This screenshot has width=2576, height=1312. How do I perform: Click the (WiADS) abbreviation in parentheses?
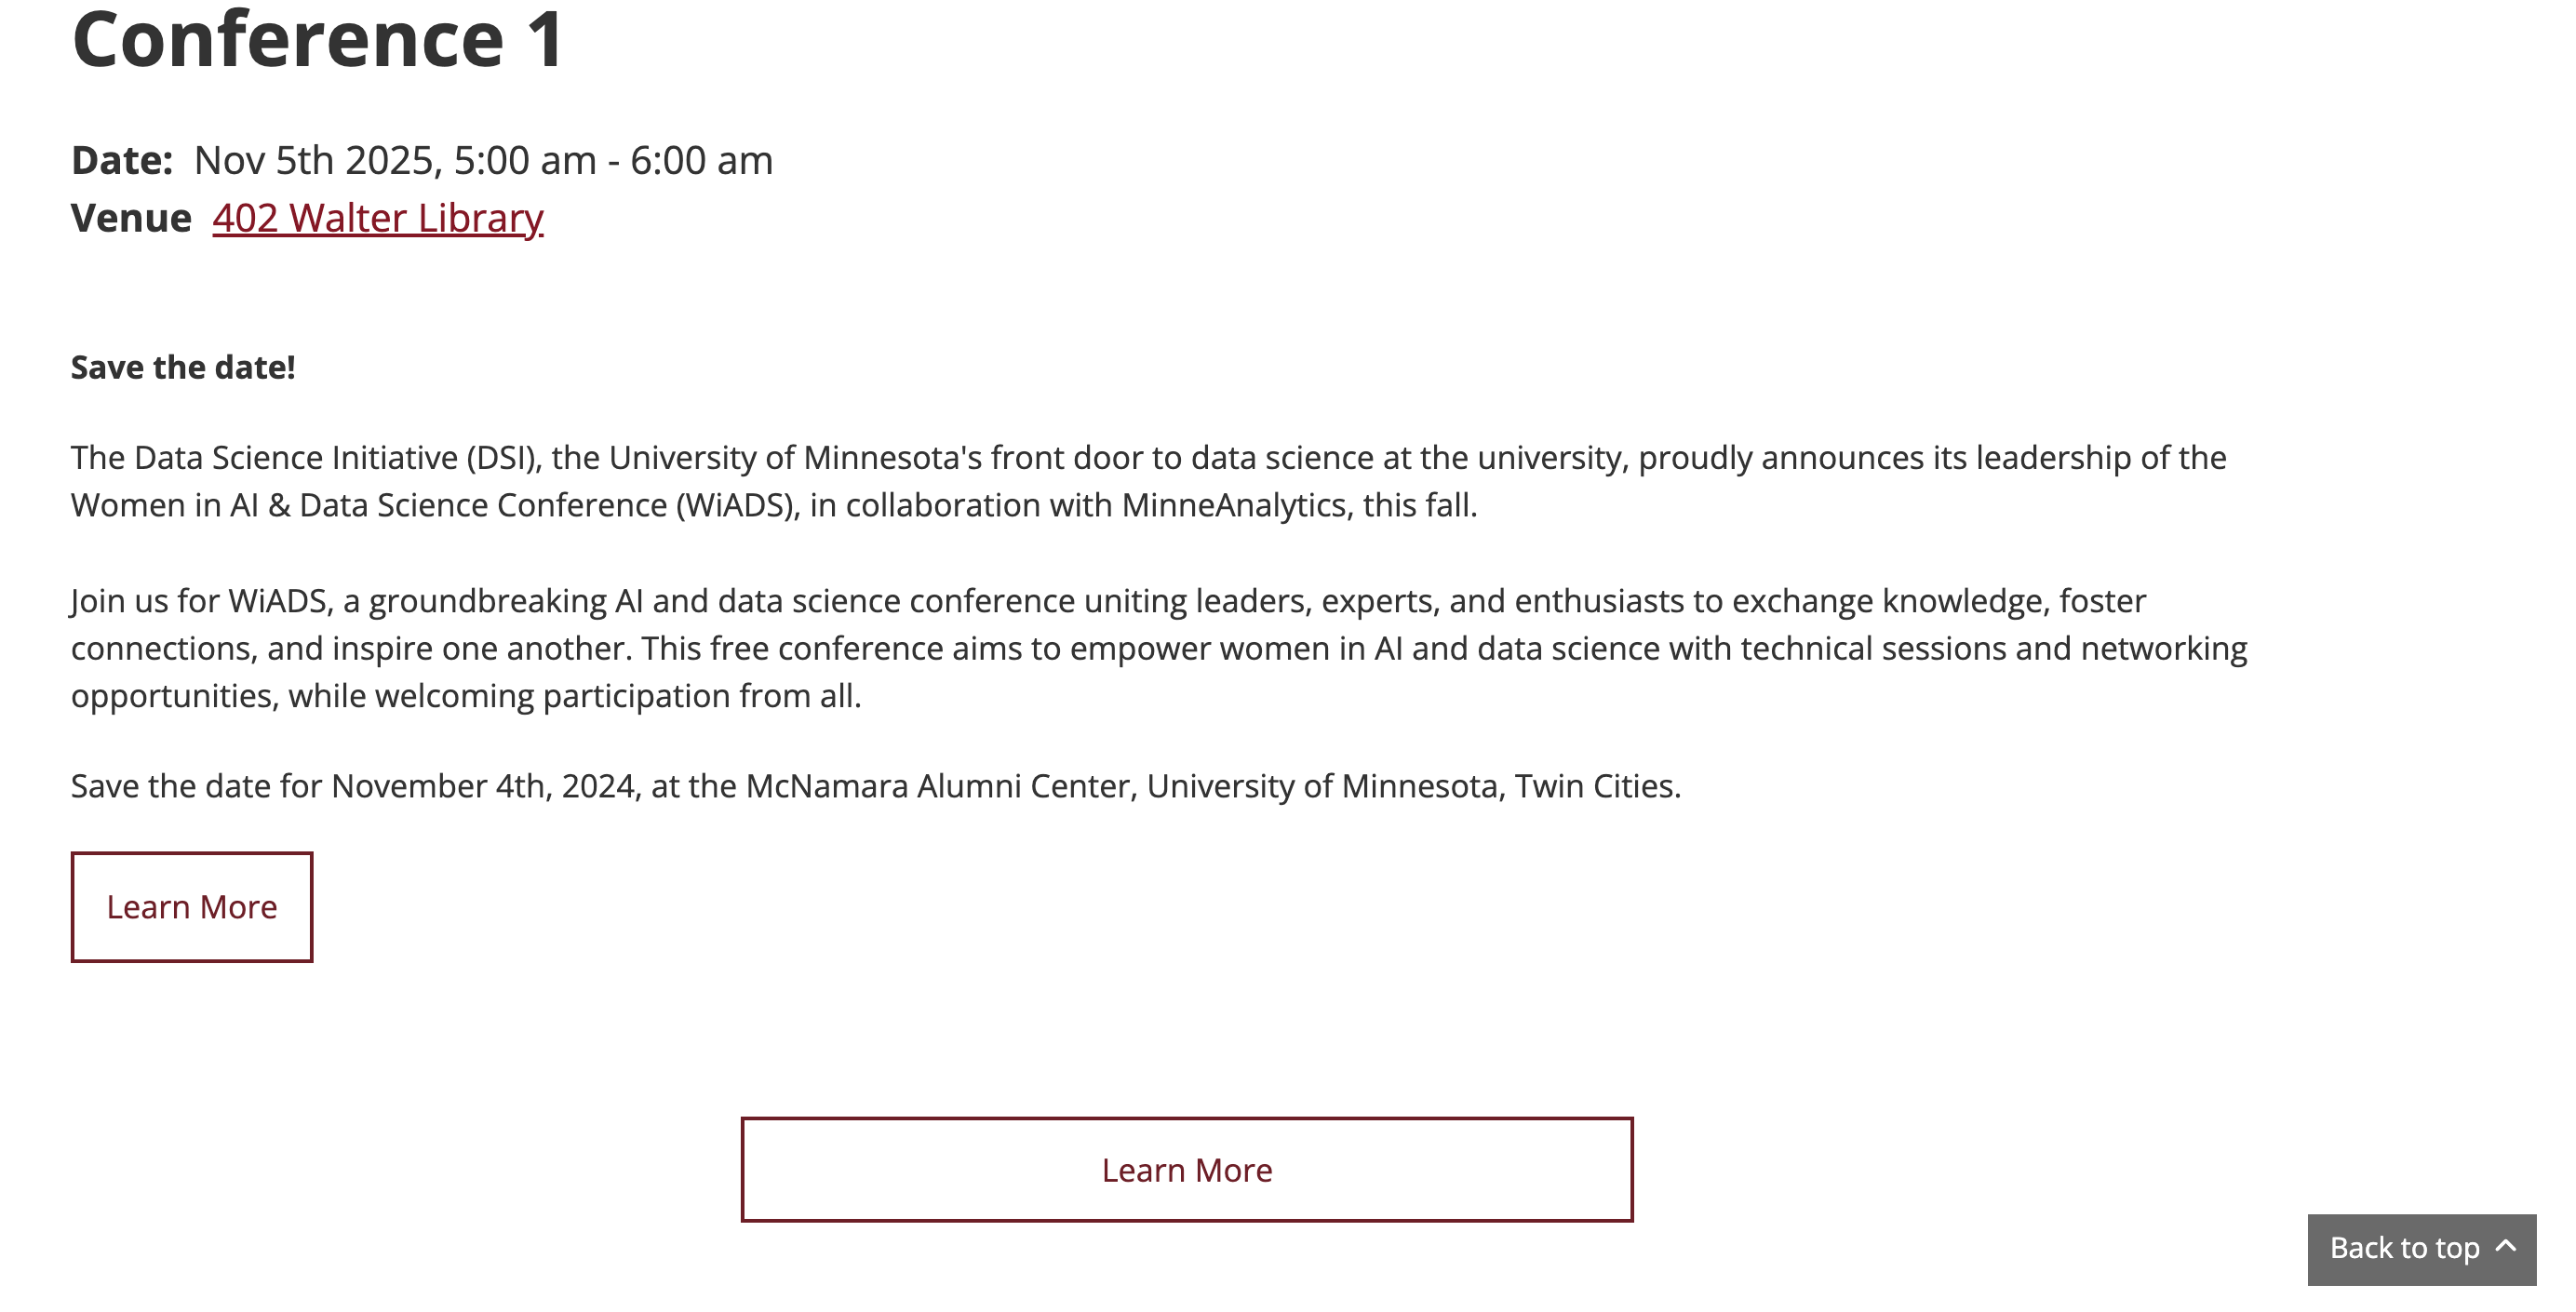tap(738, 506)
